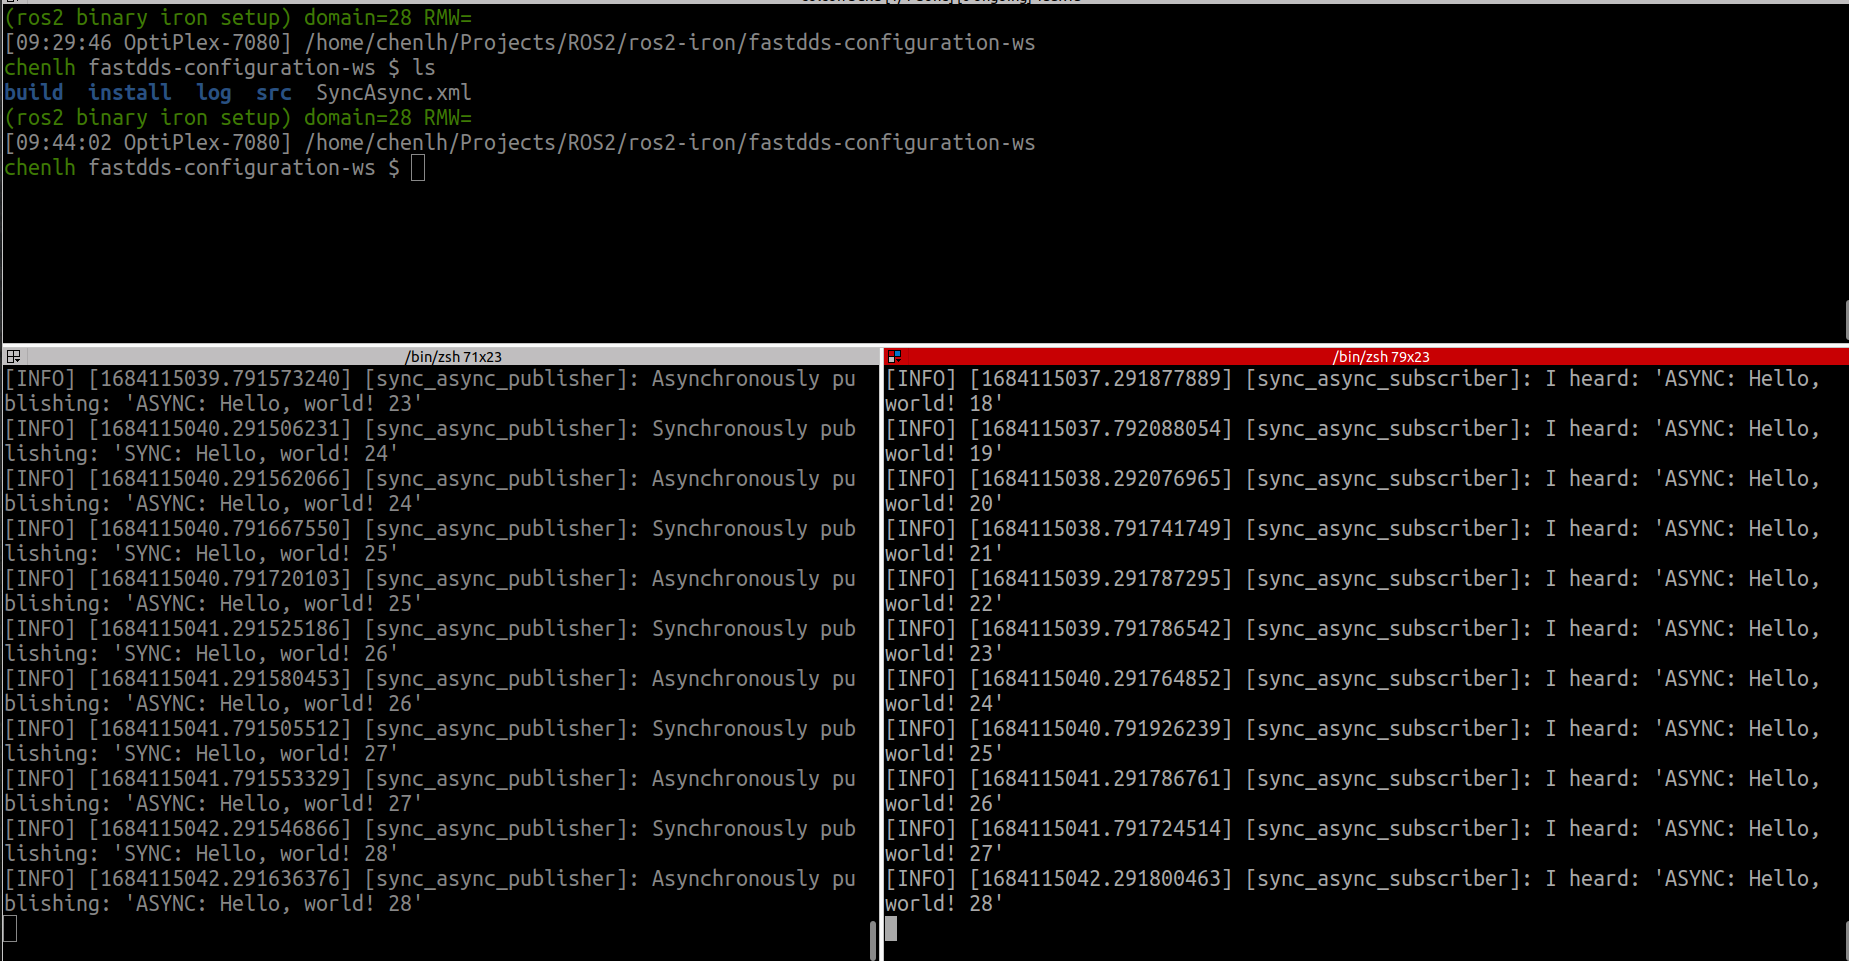The height and width of the screenshot is (961, 1849).
Task: Click the top terminal pane scrollbar handle
Action: point(1846,320)
